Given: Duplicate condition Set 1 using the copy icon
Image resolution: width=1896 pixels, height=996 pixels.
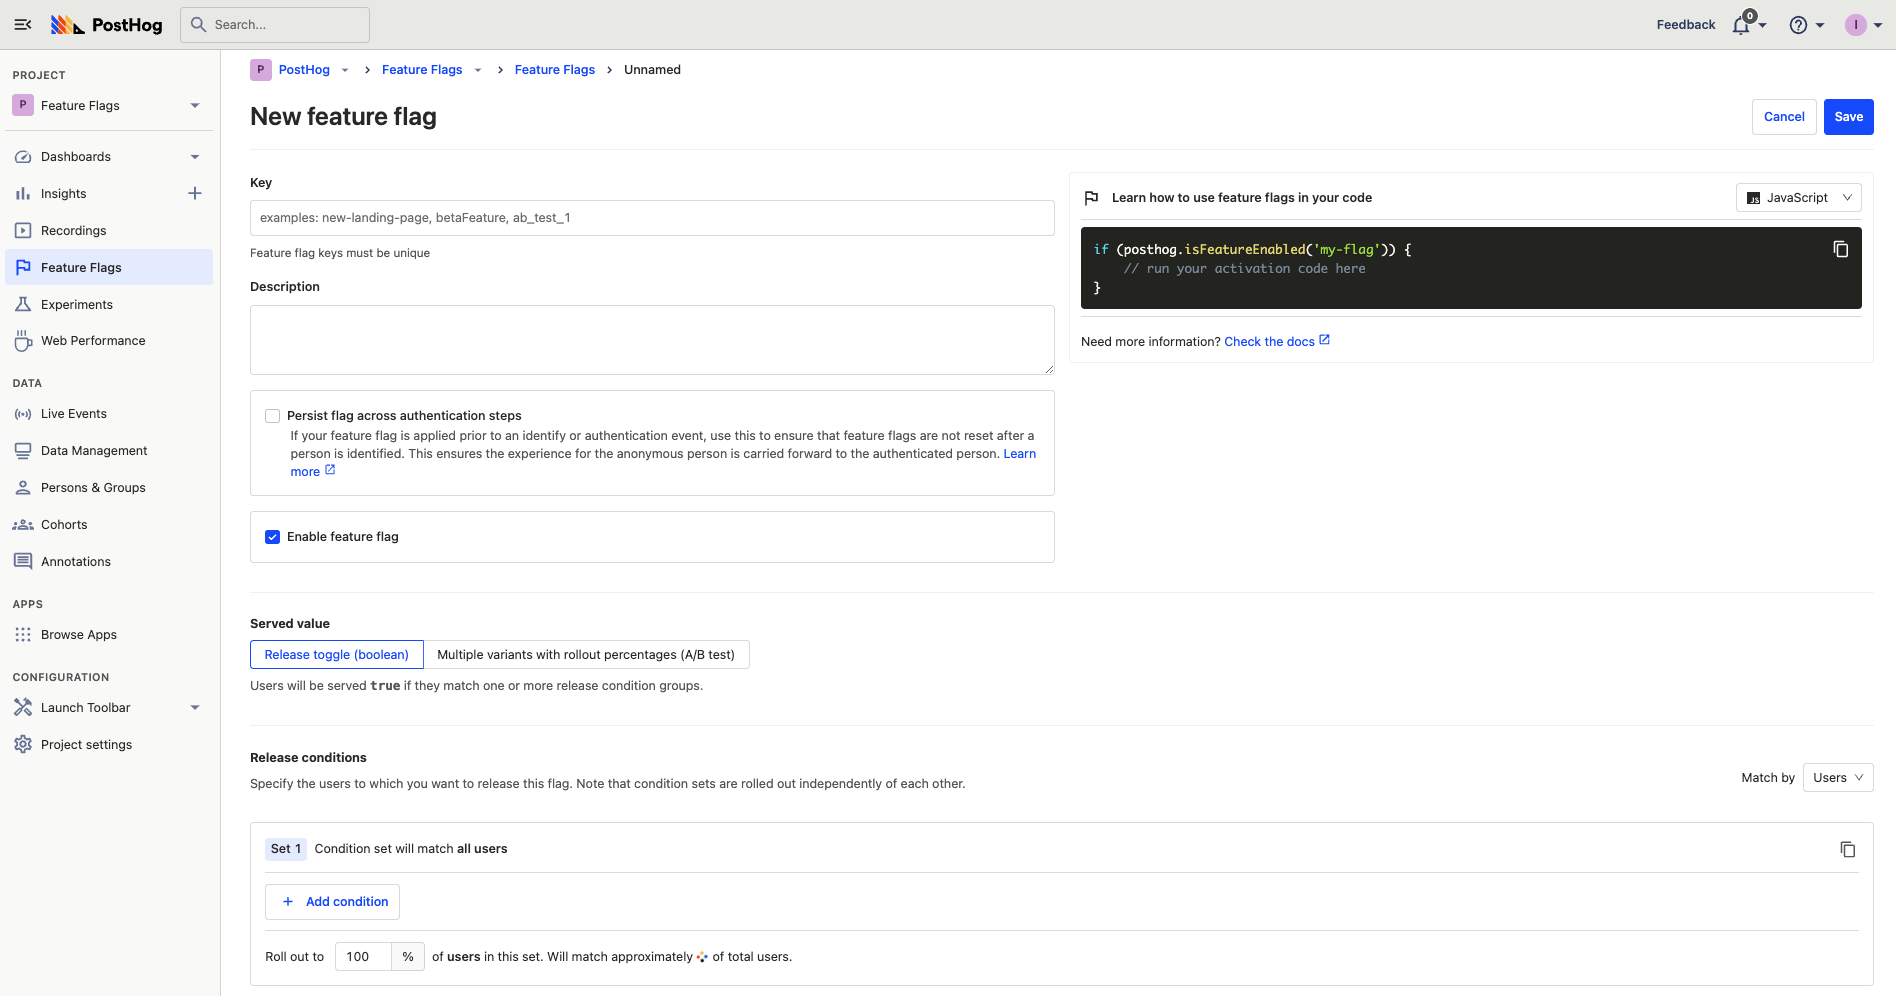Looking at the screenshot, I should [x=1847, y=849].
